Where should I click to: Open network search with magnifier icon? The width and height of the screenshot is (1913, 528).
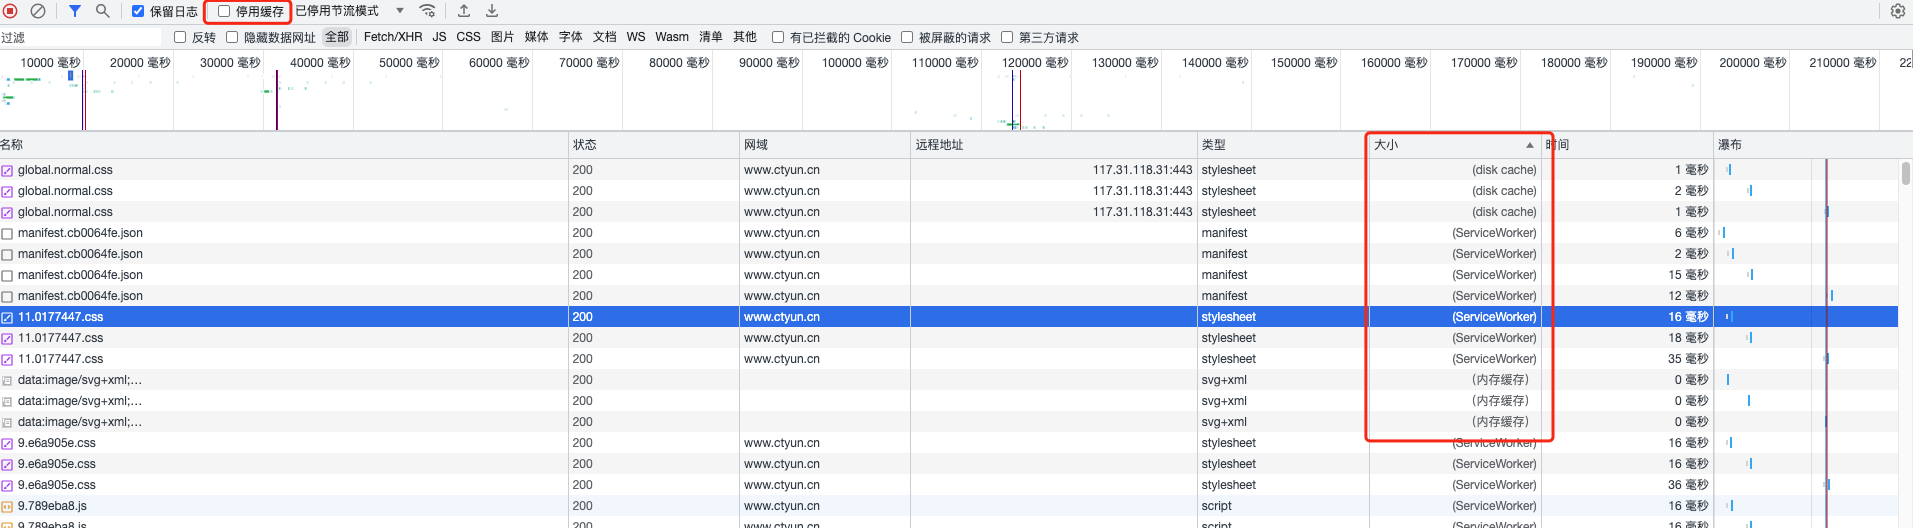tap(102, 11)
